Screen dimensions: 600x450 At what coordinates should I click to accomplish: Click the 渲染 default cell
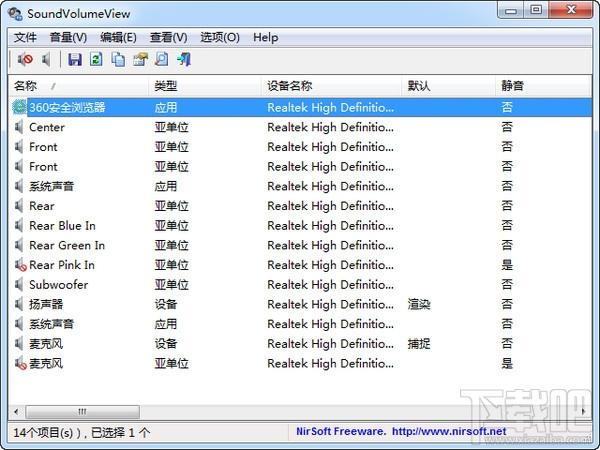[419, 304]
